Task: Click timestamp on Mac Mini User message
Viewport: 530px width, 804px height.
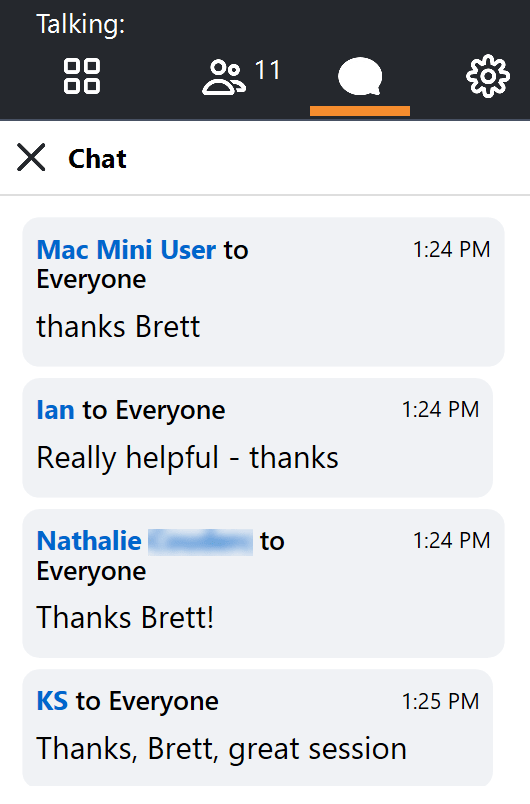Action: (452, 250)
